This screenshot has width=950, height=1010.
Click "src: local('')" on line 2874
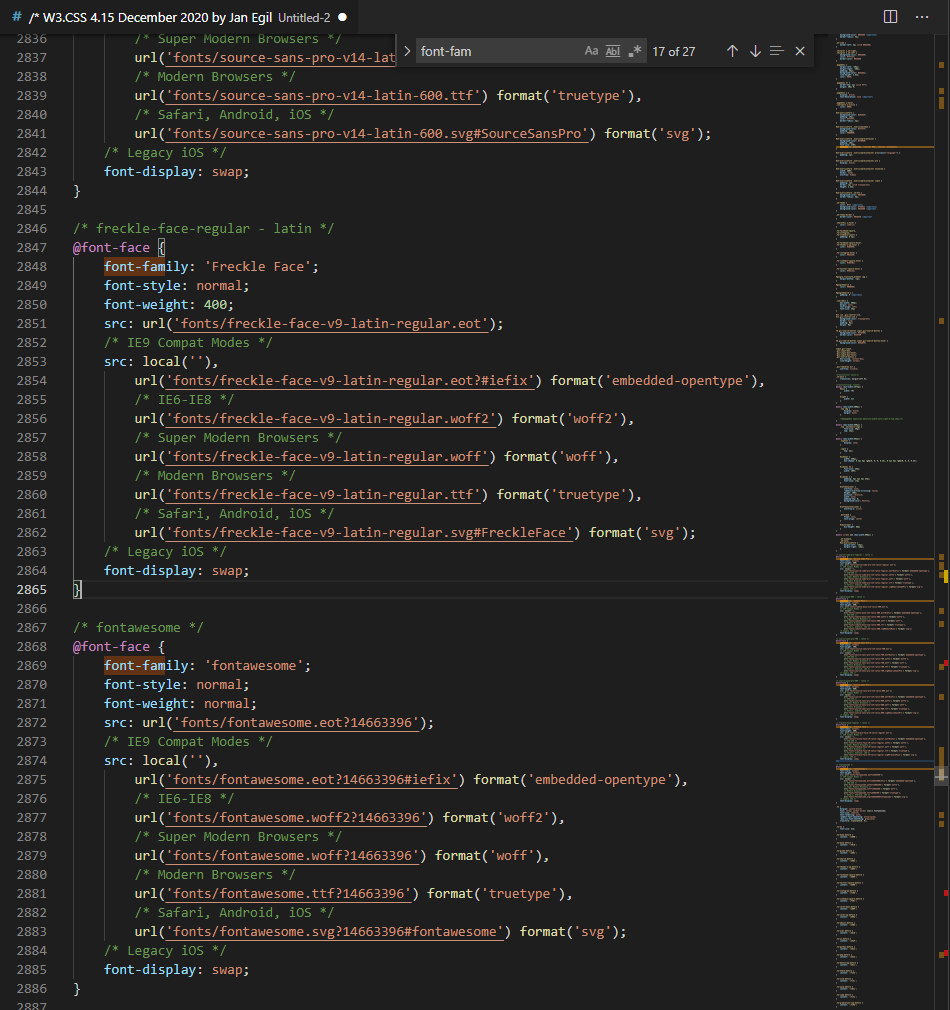[x=157, y=761]
